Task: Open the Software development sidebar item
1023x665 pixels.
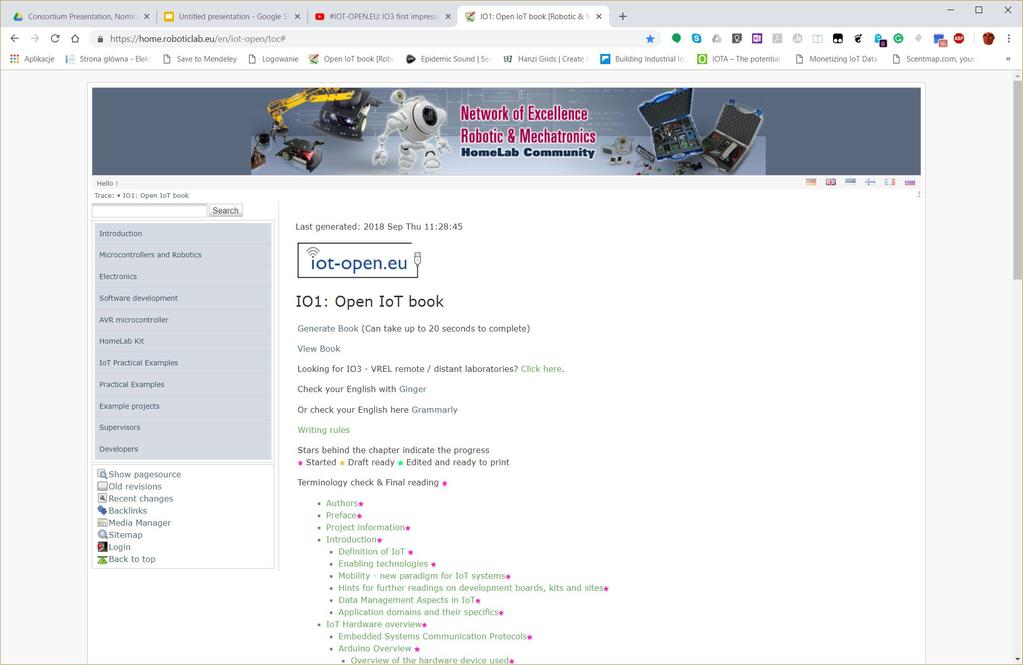Action: 183,298
